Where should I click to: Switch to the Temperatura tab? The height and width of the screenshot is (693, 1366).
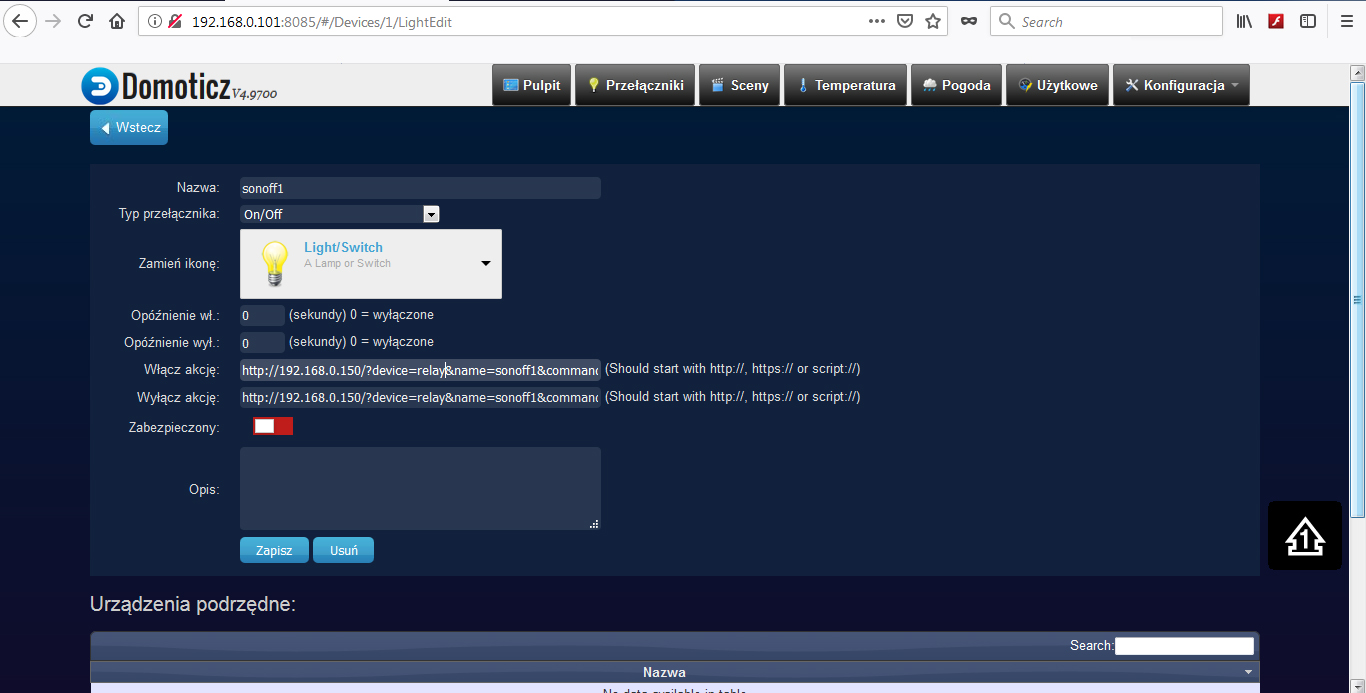[x=845, y=86]
